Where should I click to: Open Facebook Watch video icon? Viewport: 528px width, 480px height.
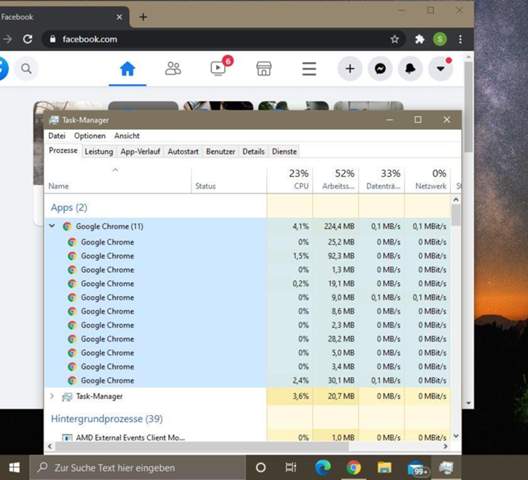(x=218, y=68)
